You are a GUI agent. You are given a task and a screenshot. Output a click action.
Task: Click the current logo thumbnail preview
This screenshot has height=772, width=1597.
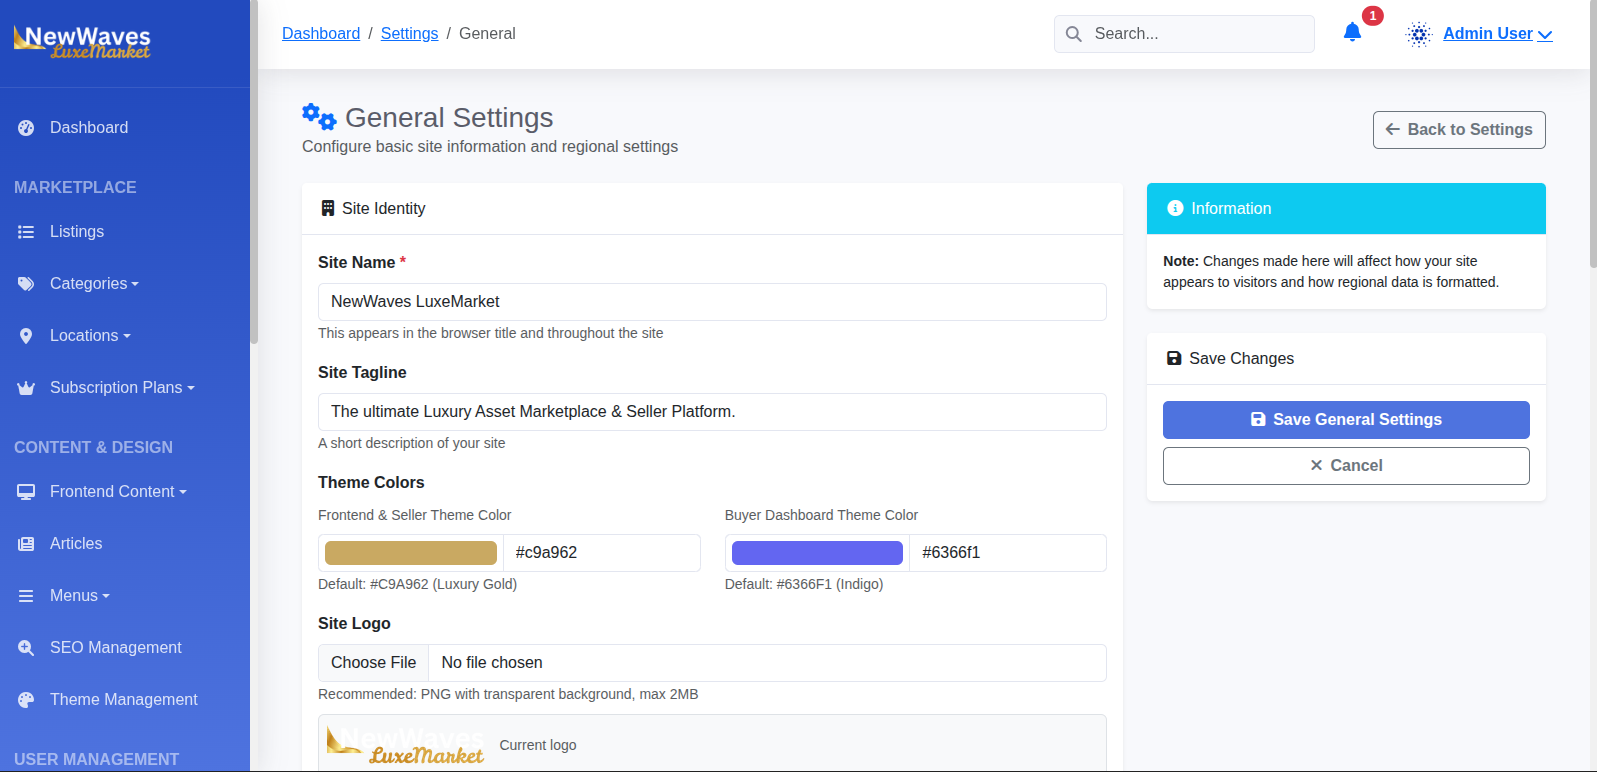pos(405,745)
